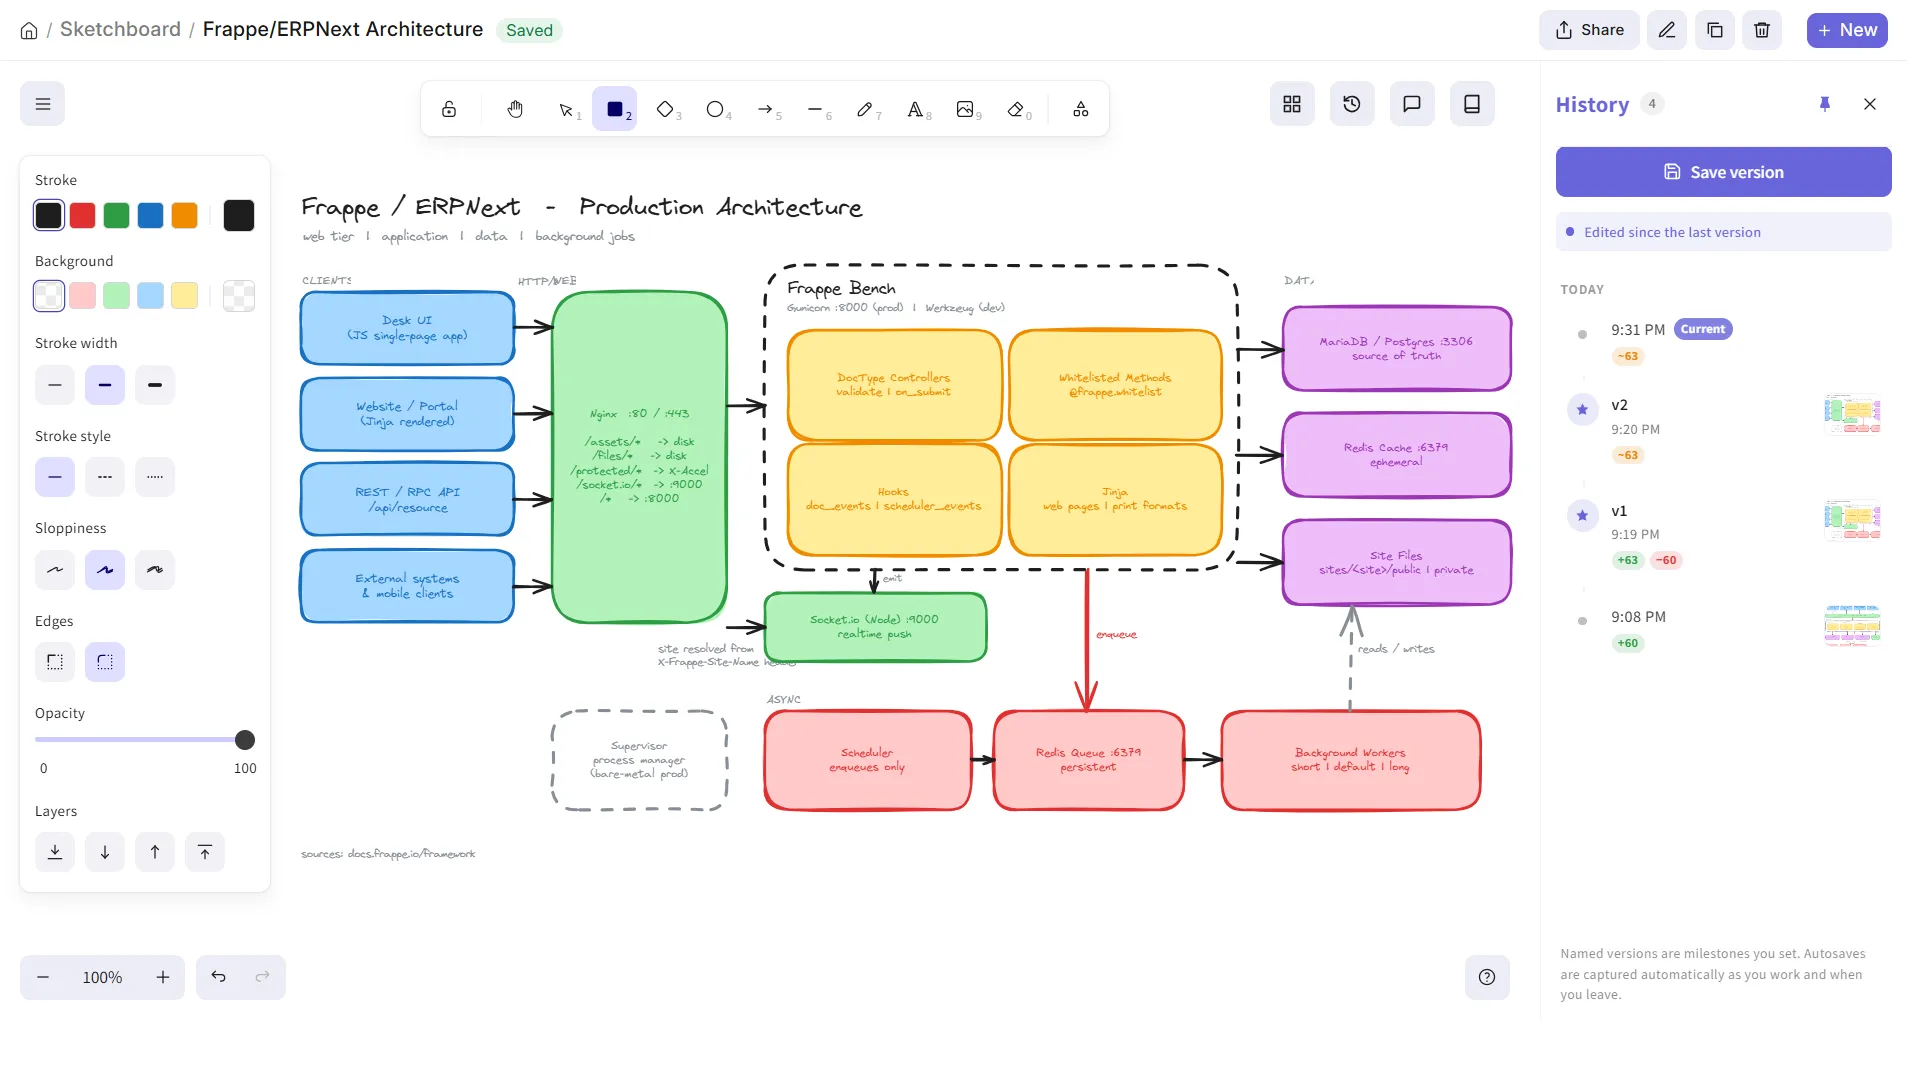Click the Share button
Screen dimensions: 1920x1080
[1589, 30]
